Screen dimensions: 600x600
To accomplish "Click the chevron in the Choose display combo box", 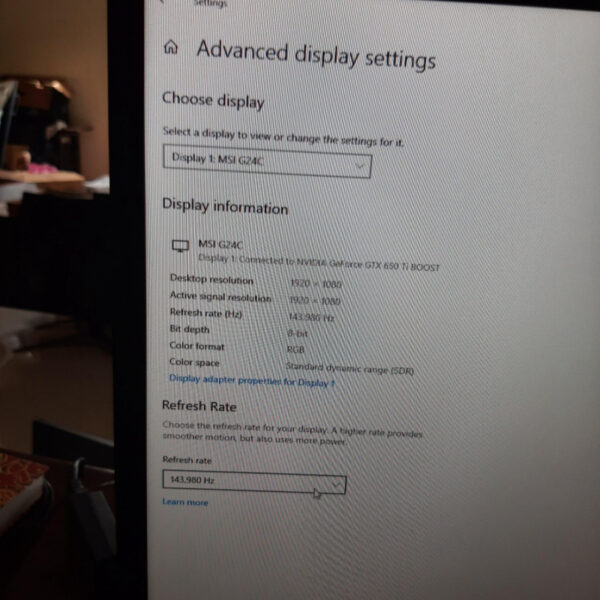I will 359,166.
